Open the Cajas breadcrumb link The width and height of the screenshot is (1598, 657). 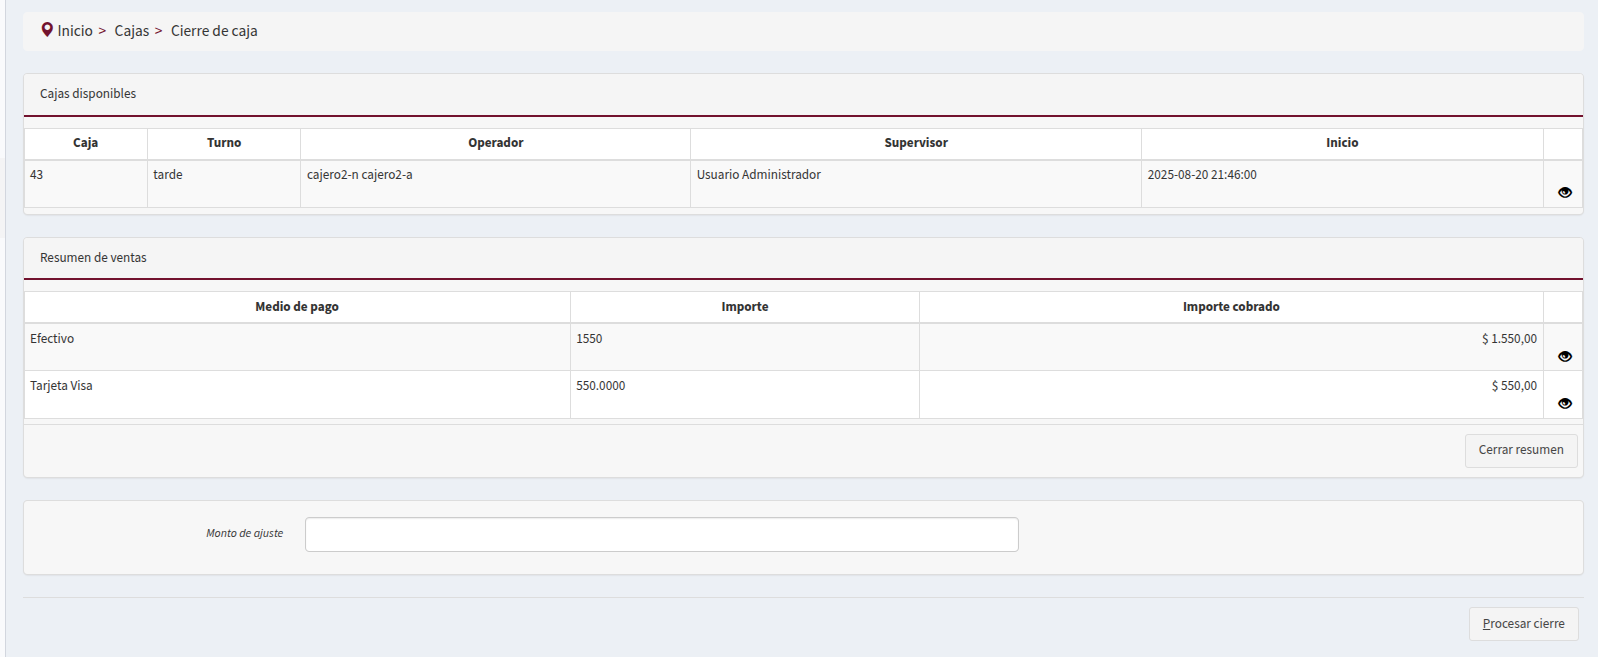click(131, 31)
